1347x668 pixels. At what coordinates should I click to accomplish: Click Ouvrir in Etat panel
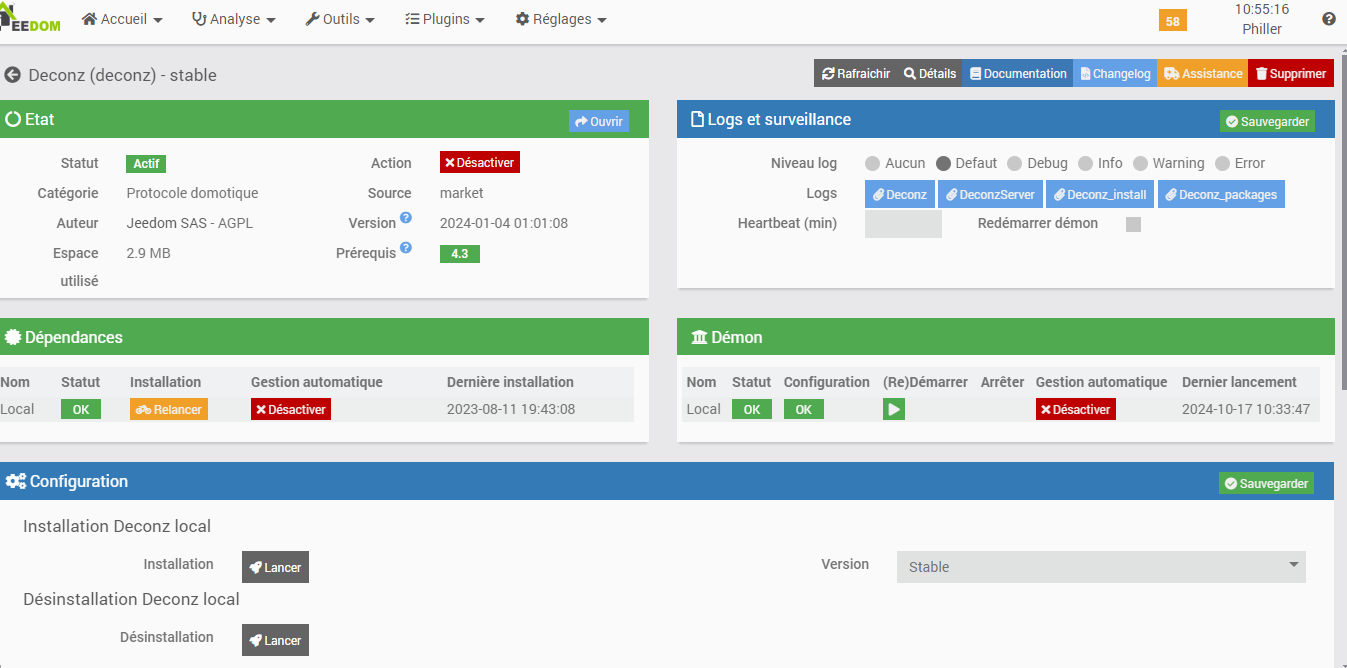[599, 121]
